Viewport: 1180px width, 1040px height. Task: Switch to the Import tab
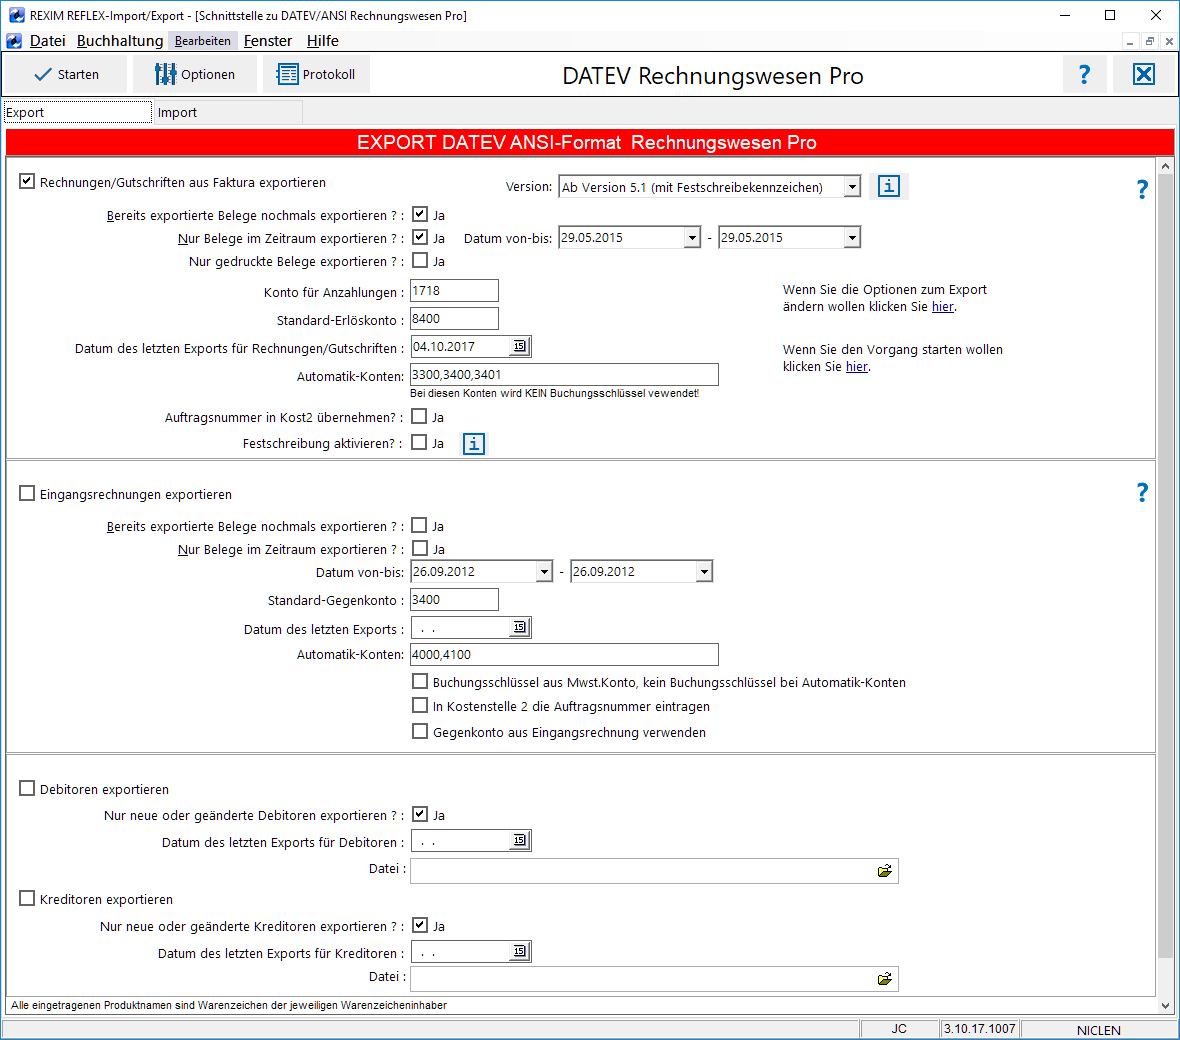(x=228, y=112)
